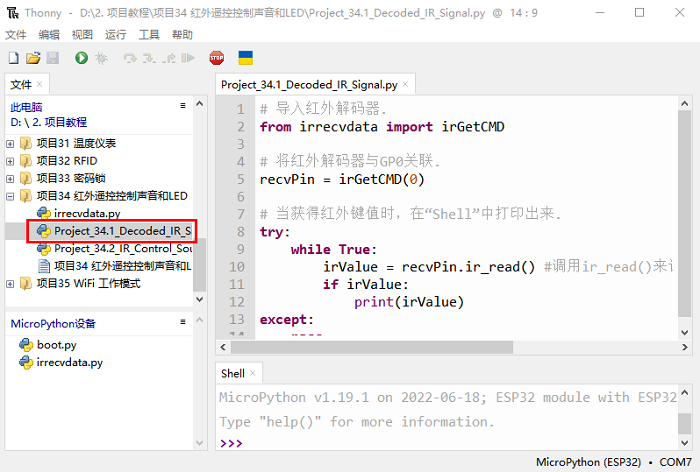The width and height of the screenshot is (700, 472).
Task: Click the Debug bug icon
Action: coord(101,59)
